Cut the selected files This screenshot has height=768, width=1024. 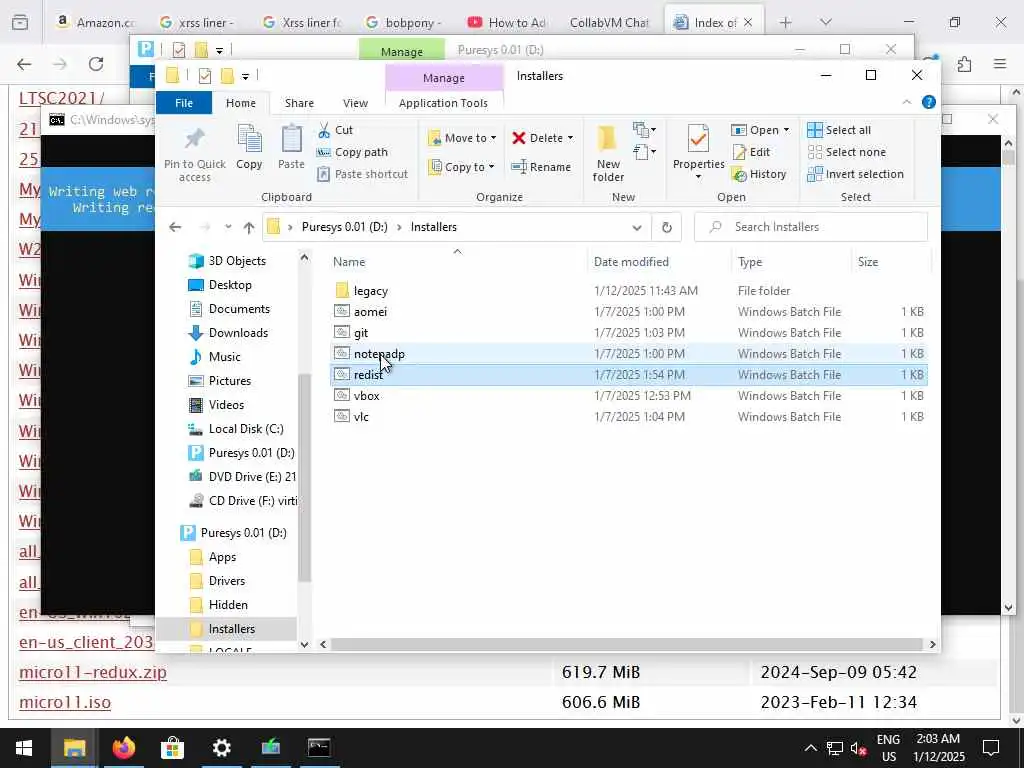pyautogui.click(x=335, y=130)
